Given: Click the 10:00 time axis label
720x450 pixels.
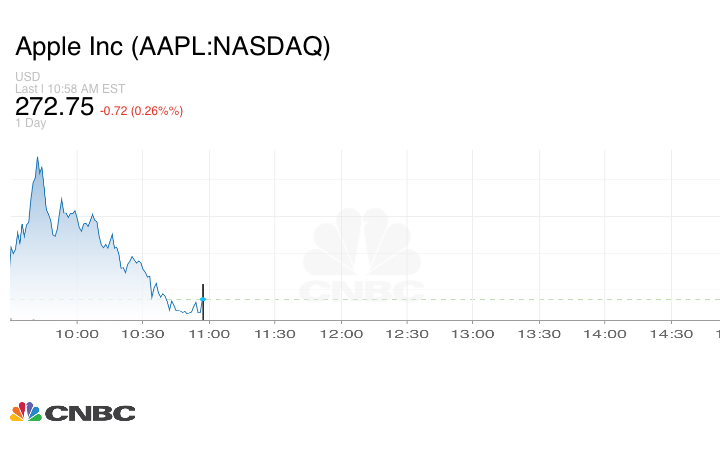Looking at the screenshot, I should pyautogui.click(x=76, y=334).
